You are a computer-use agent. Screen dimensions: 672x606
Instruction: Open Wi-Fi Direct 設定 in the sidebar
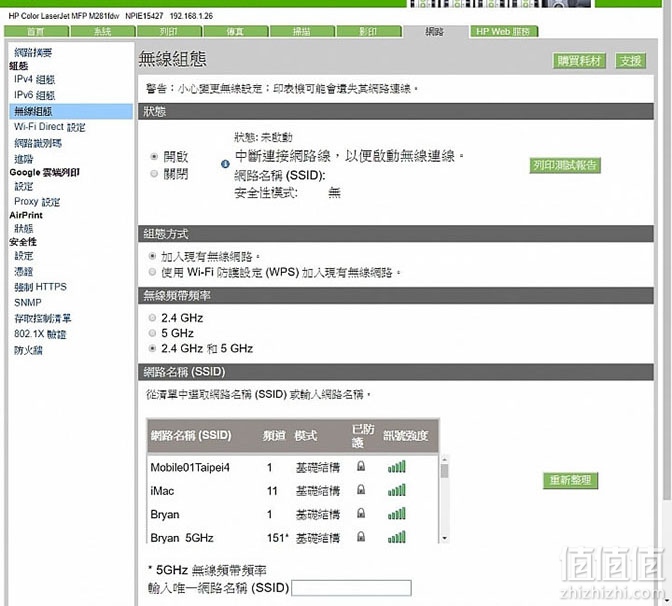pos(49,127)
